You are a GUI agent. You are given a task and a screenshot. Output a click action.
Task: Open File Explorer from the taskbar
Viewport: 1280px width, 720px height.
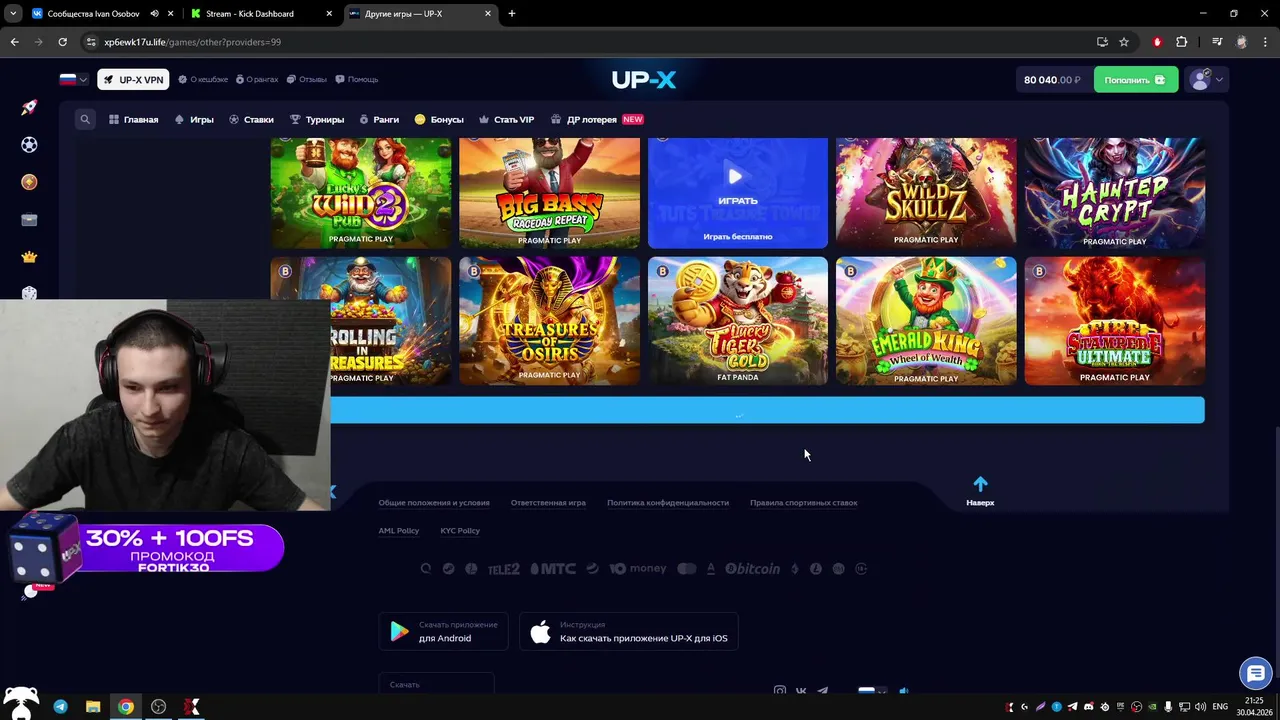click(93, 707)
